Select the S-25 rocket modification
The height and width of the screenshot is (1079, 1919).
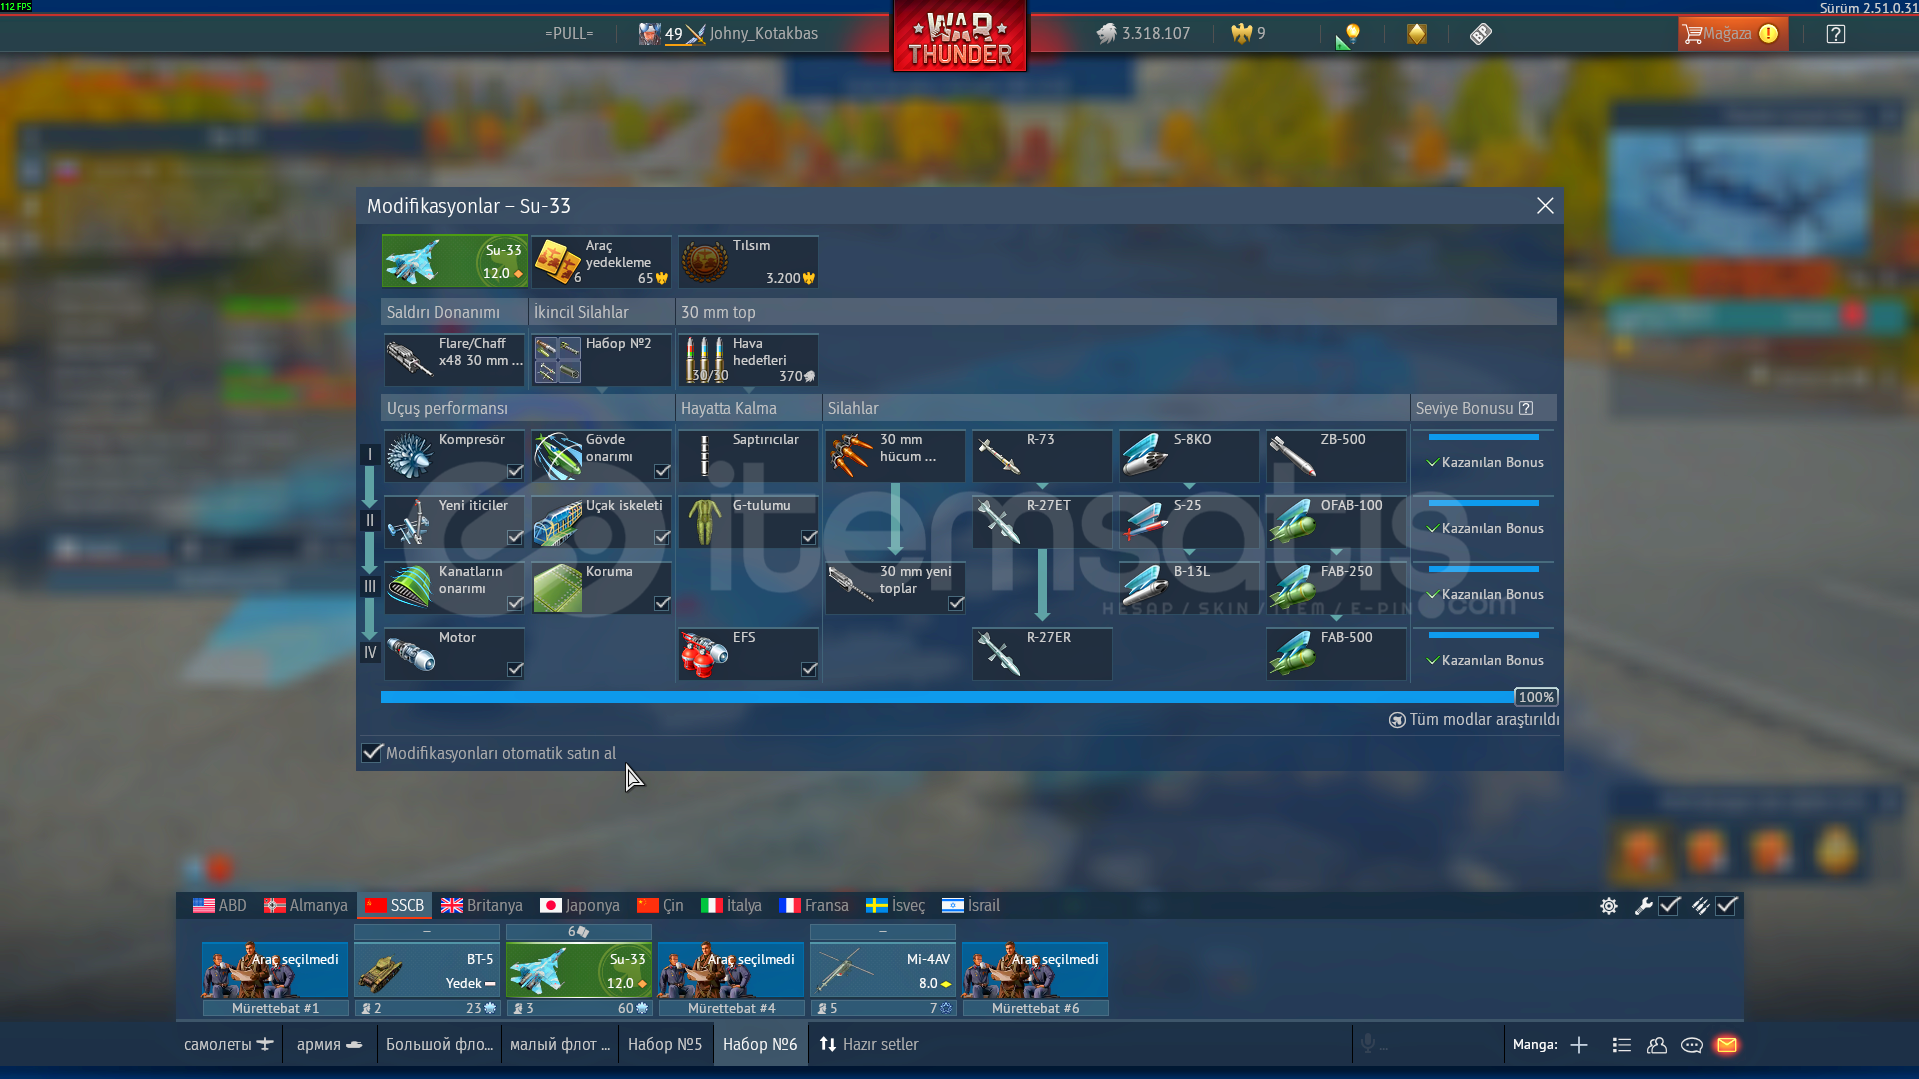point(1189,522)
